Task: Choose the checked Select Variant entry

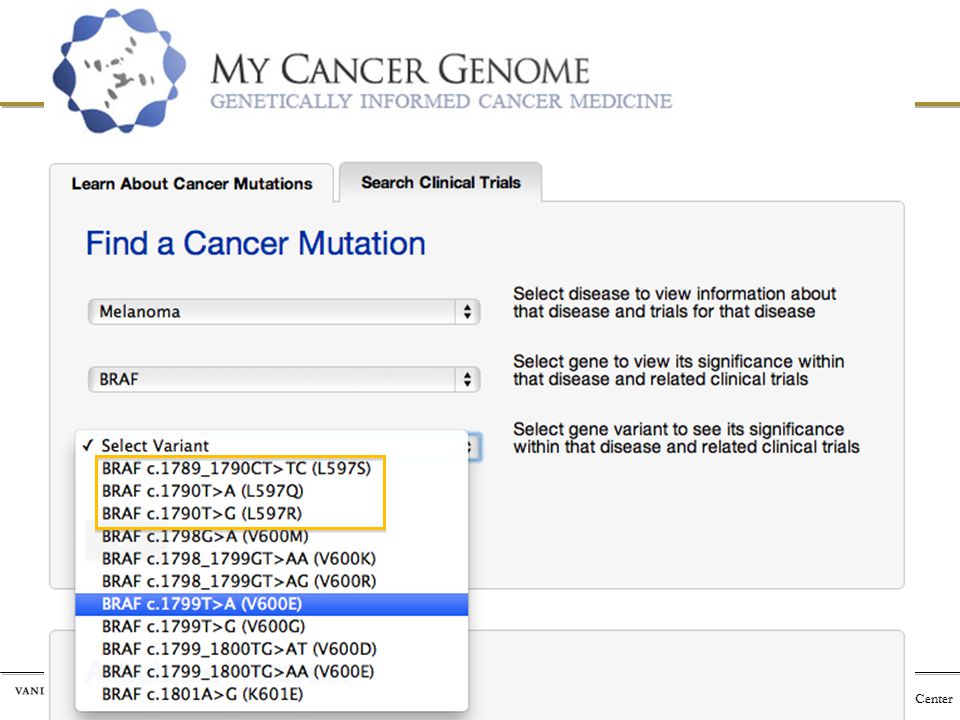Action: coord(272,446)
